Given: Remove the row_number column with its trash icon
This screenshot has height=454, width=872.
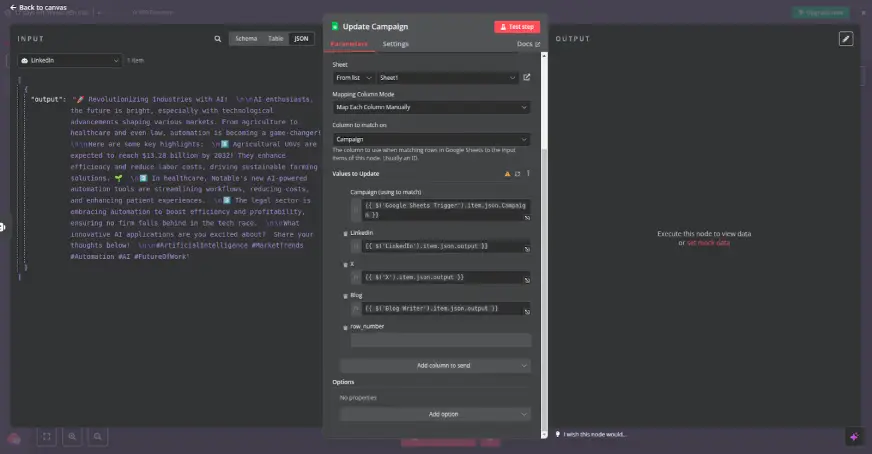Looking at the screenshot, I should pos(346,326).
